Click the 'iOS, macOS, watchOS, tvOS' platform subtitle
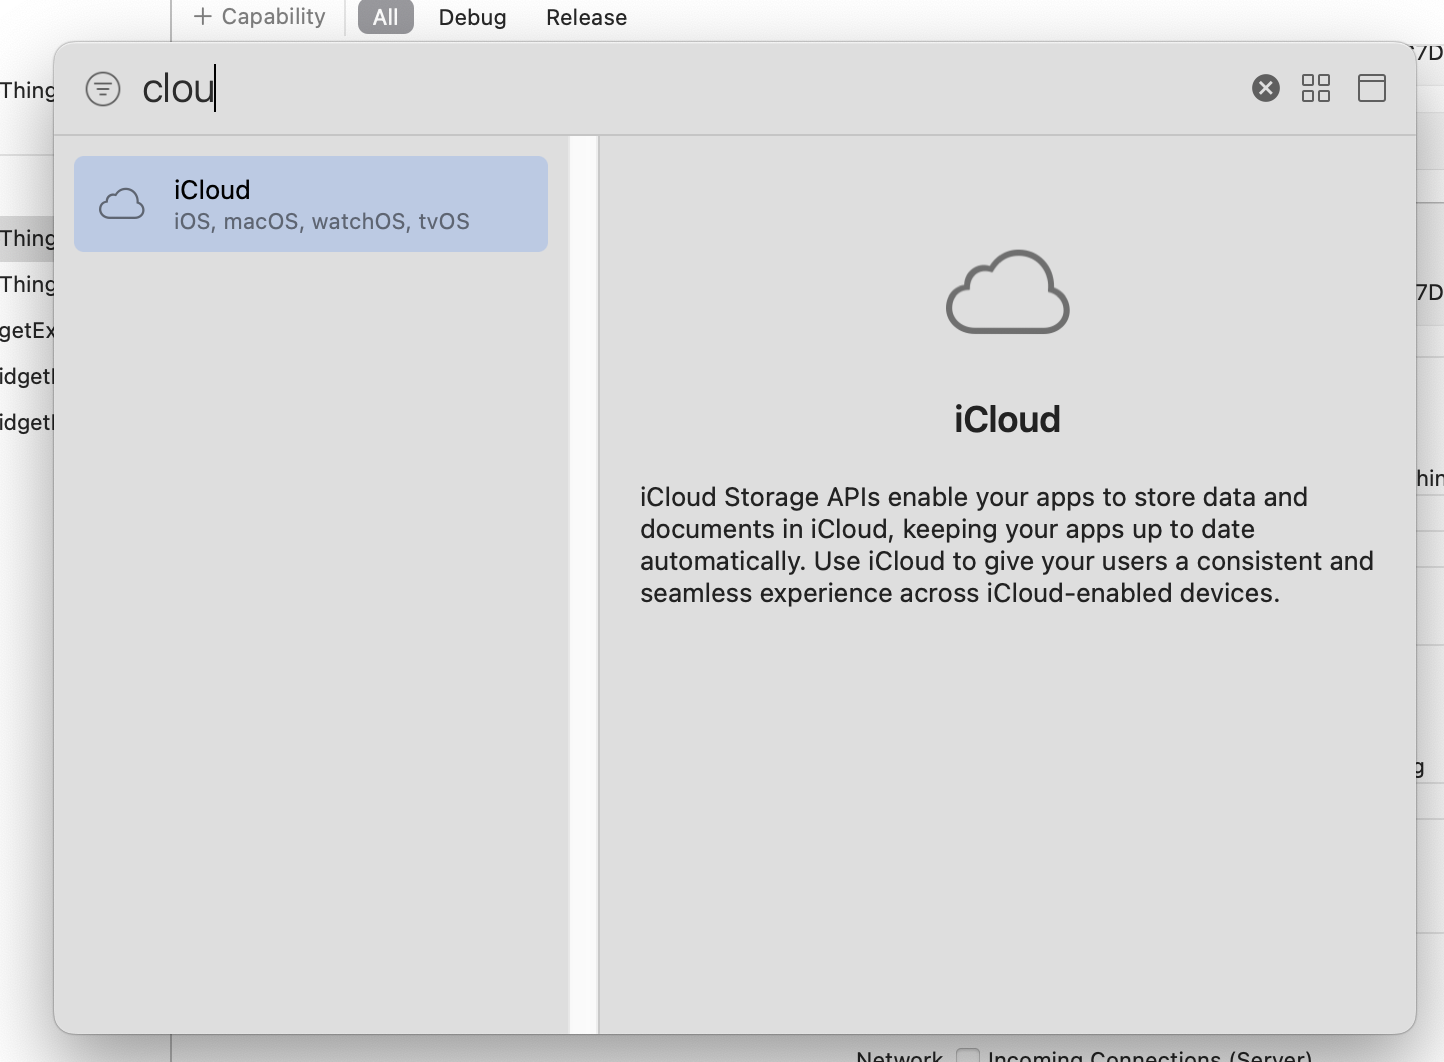This screenshot has height=1062, width=1444. tap(322, 221)
